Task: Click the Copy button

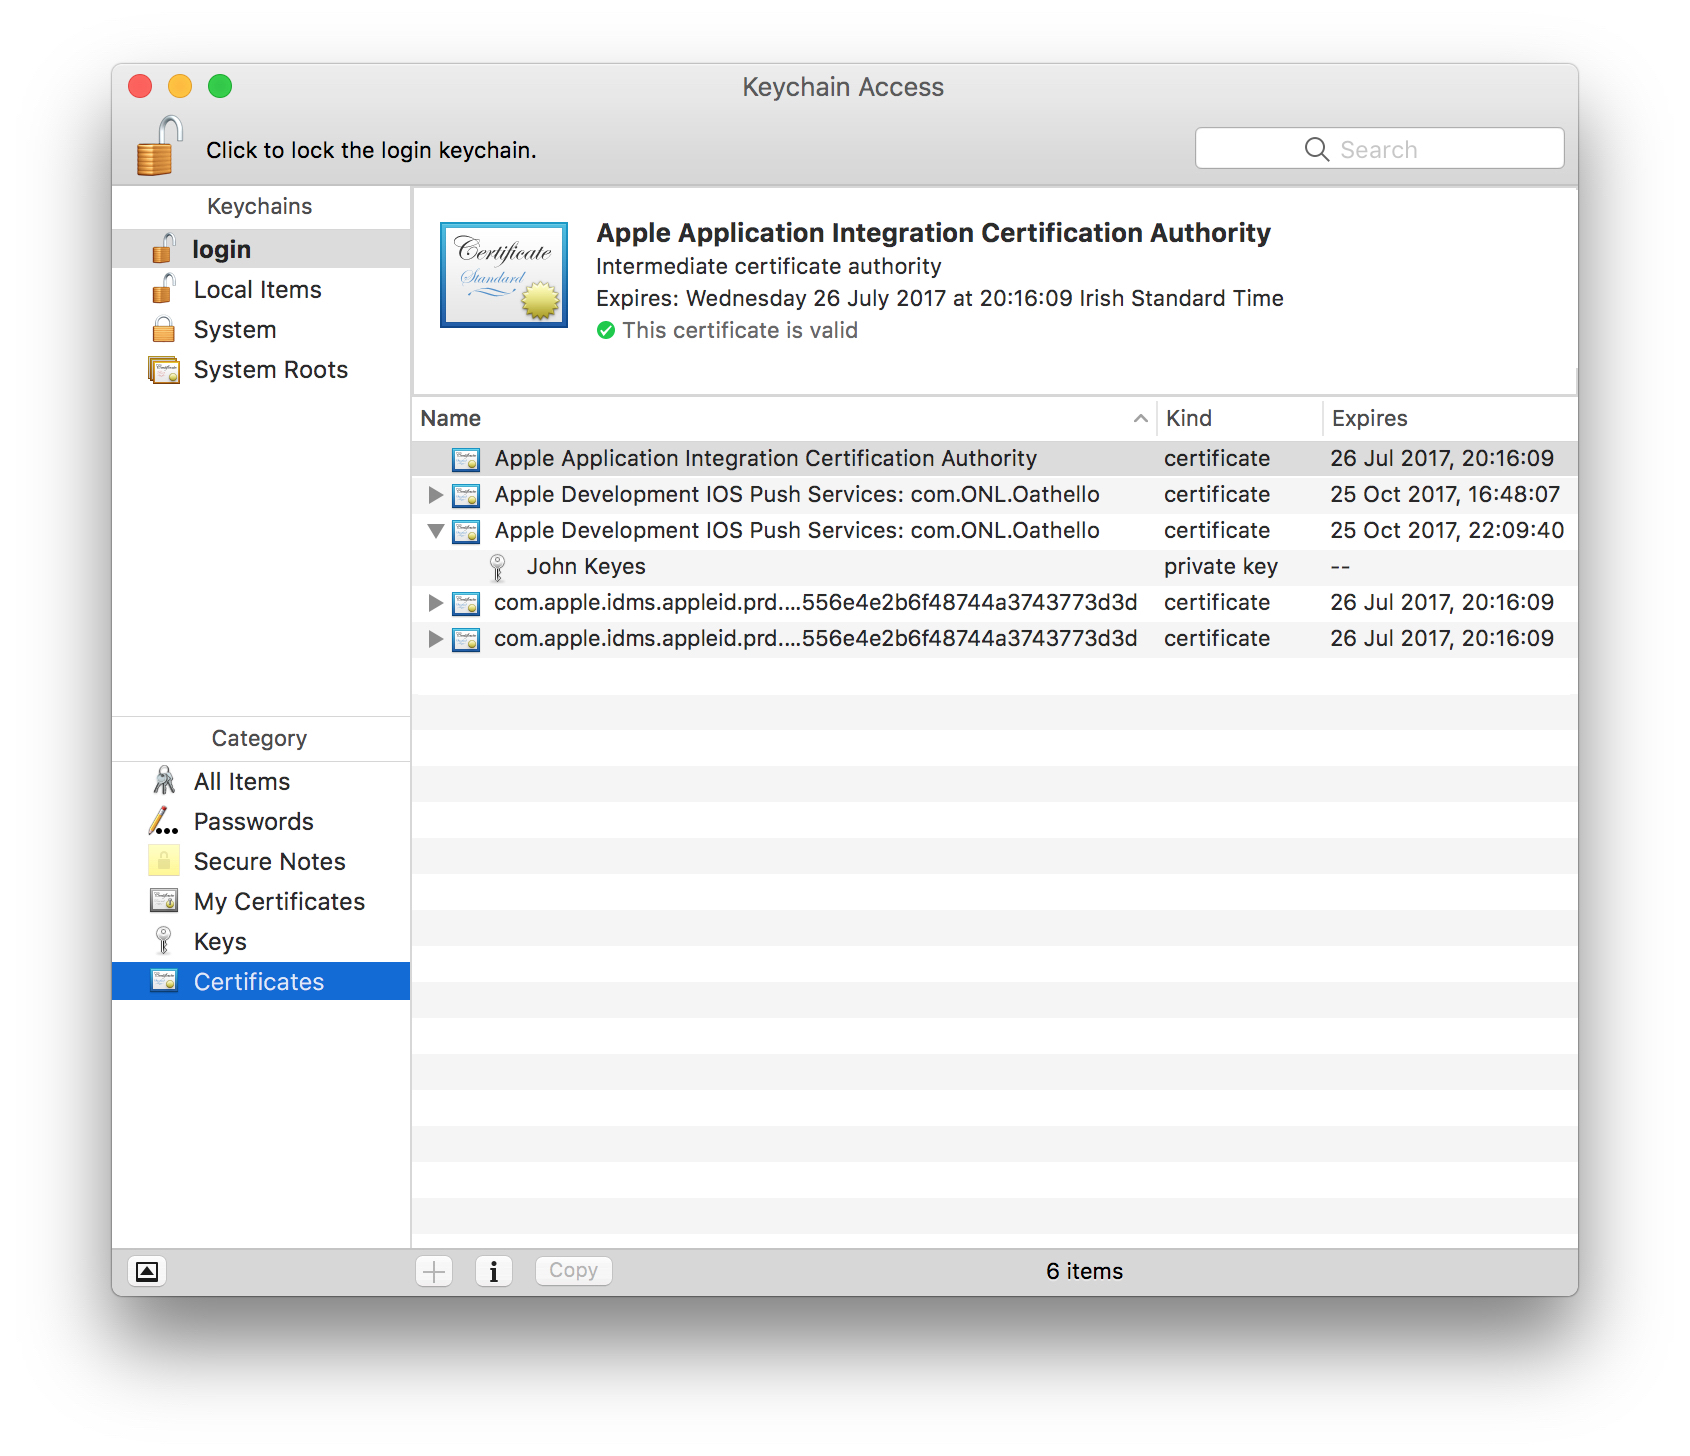Action: point(573,1270)
